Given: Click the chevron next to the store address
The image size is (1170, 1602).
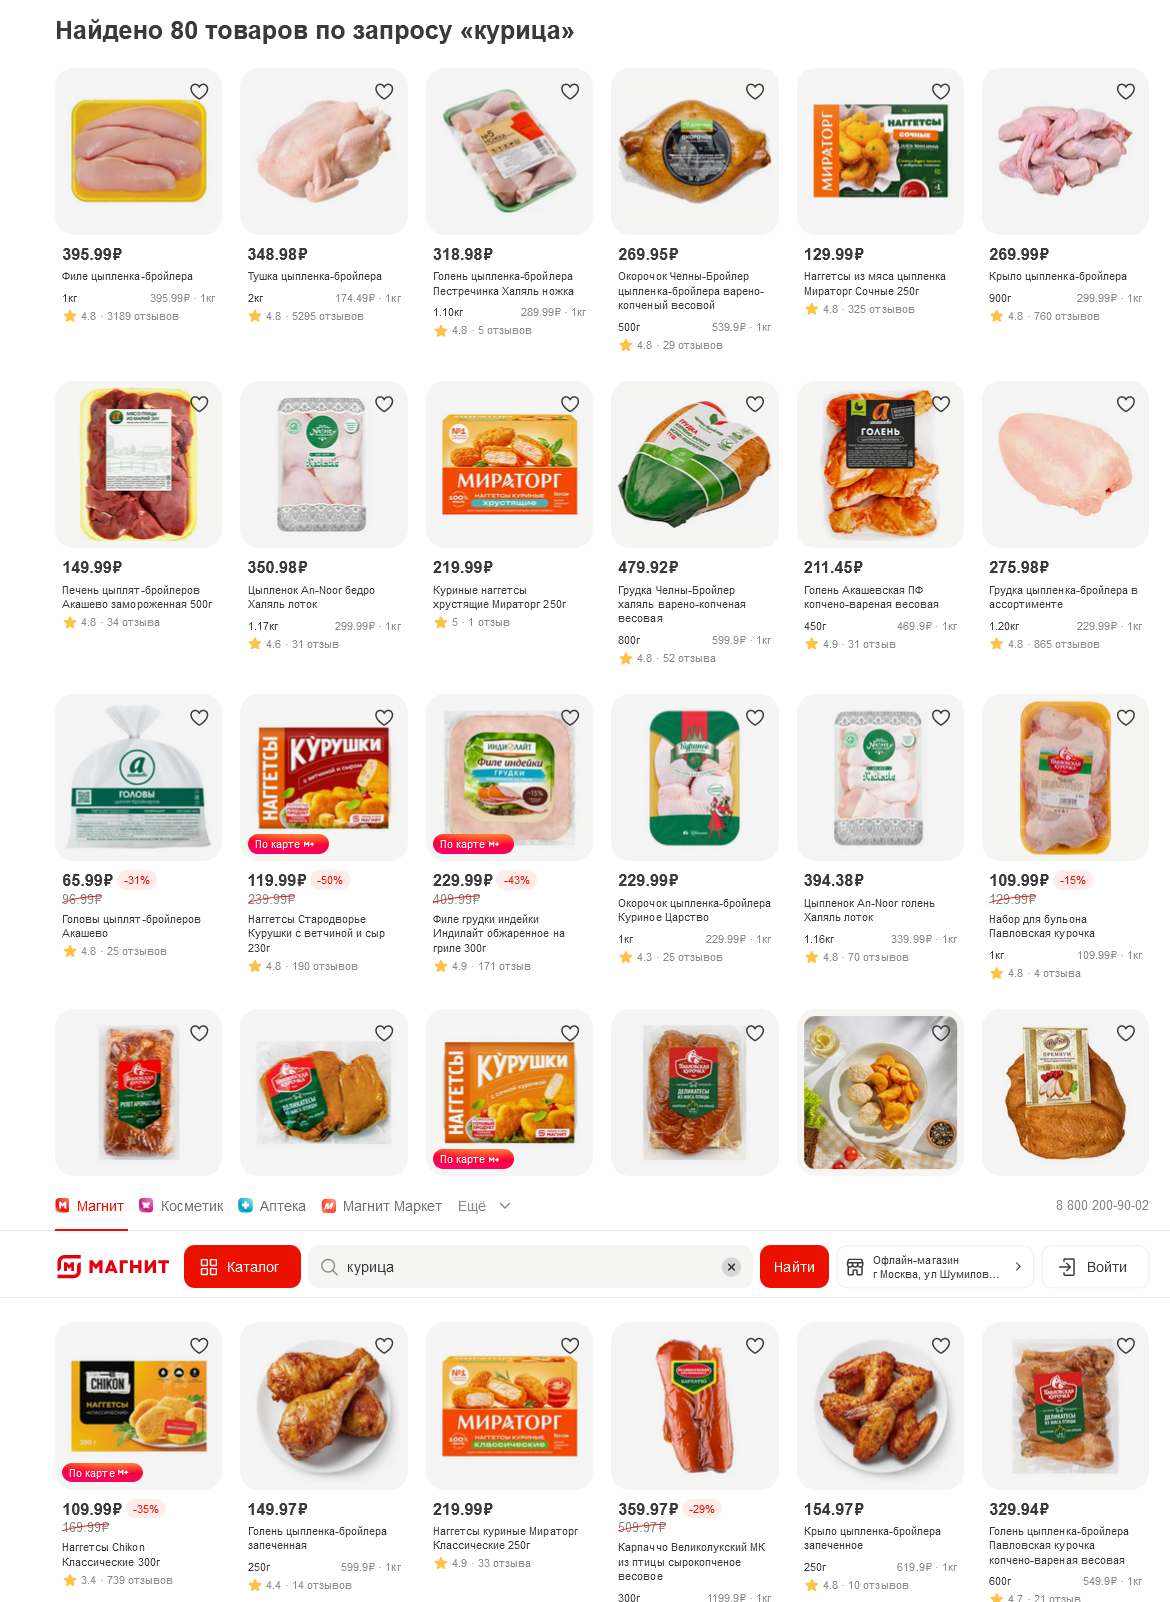Looking at the screenshot, I should pos(1018,1267).
